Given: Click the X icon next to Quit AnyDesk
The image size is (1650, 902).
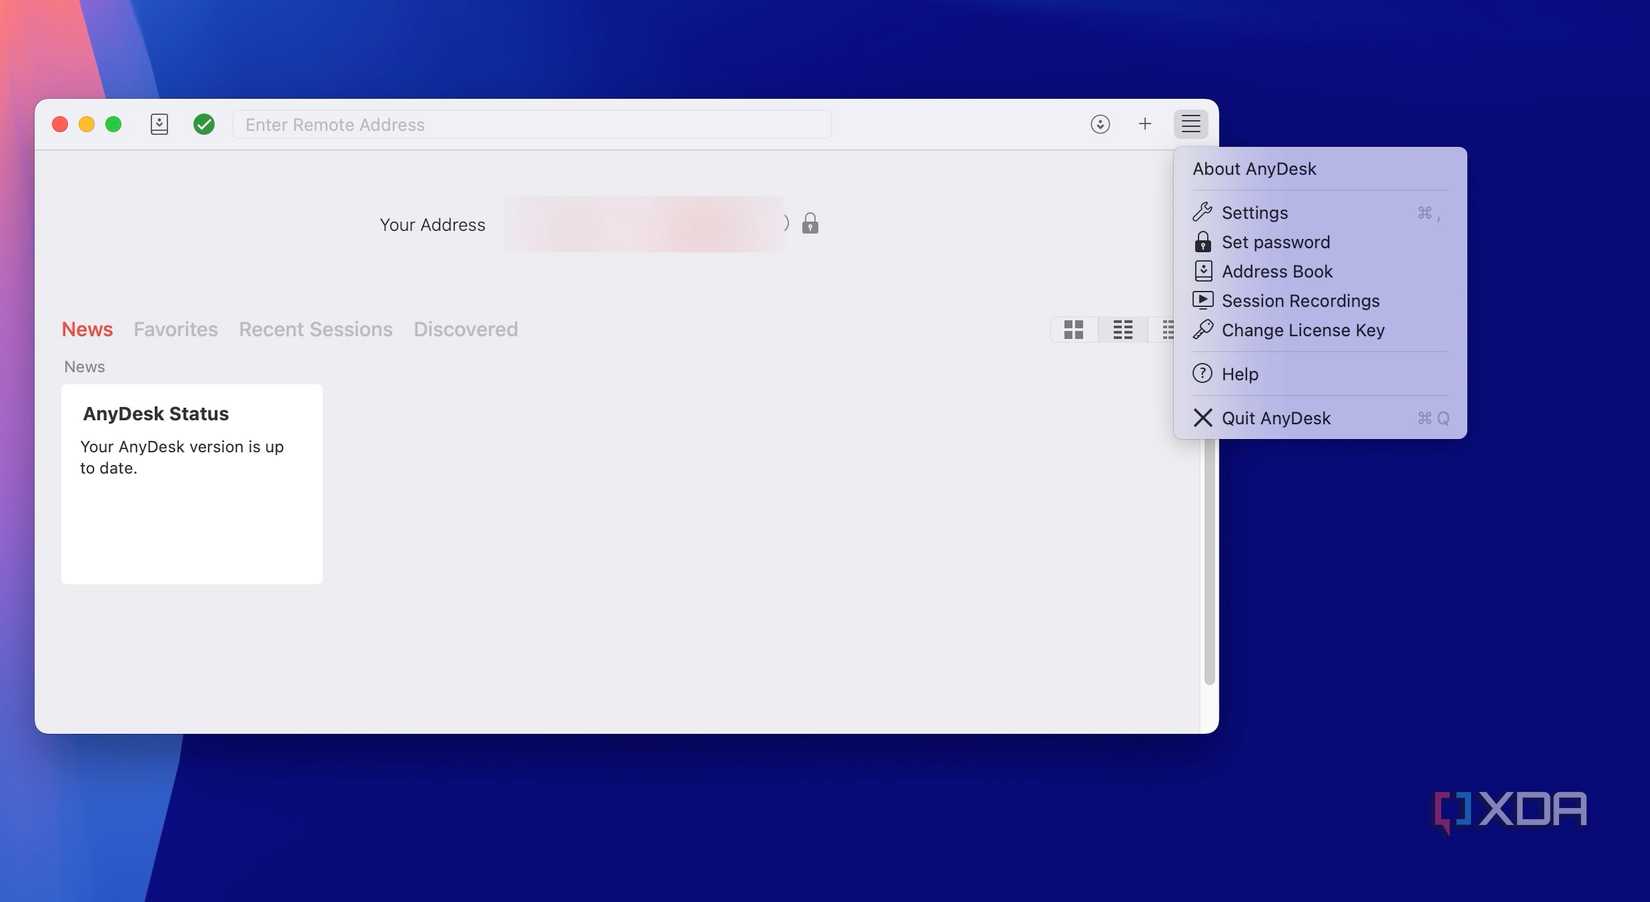Looking at the screenshot, I should [1202, 417].
